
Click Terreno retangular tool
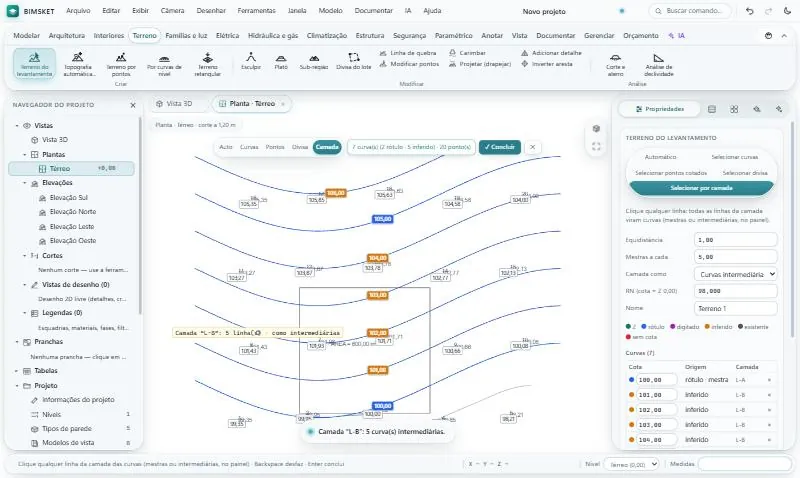tap(208, 64)
